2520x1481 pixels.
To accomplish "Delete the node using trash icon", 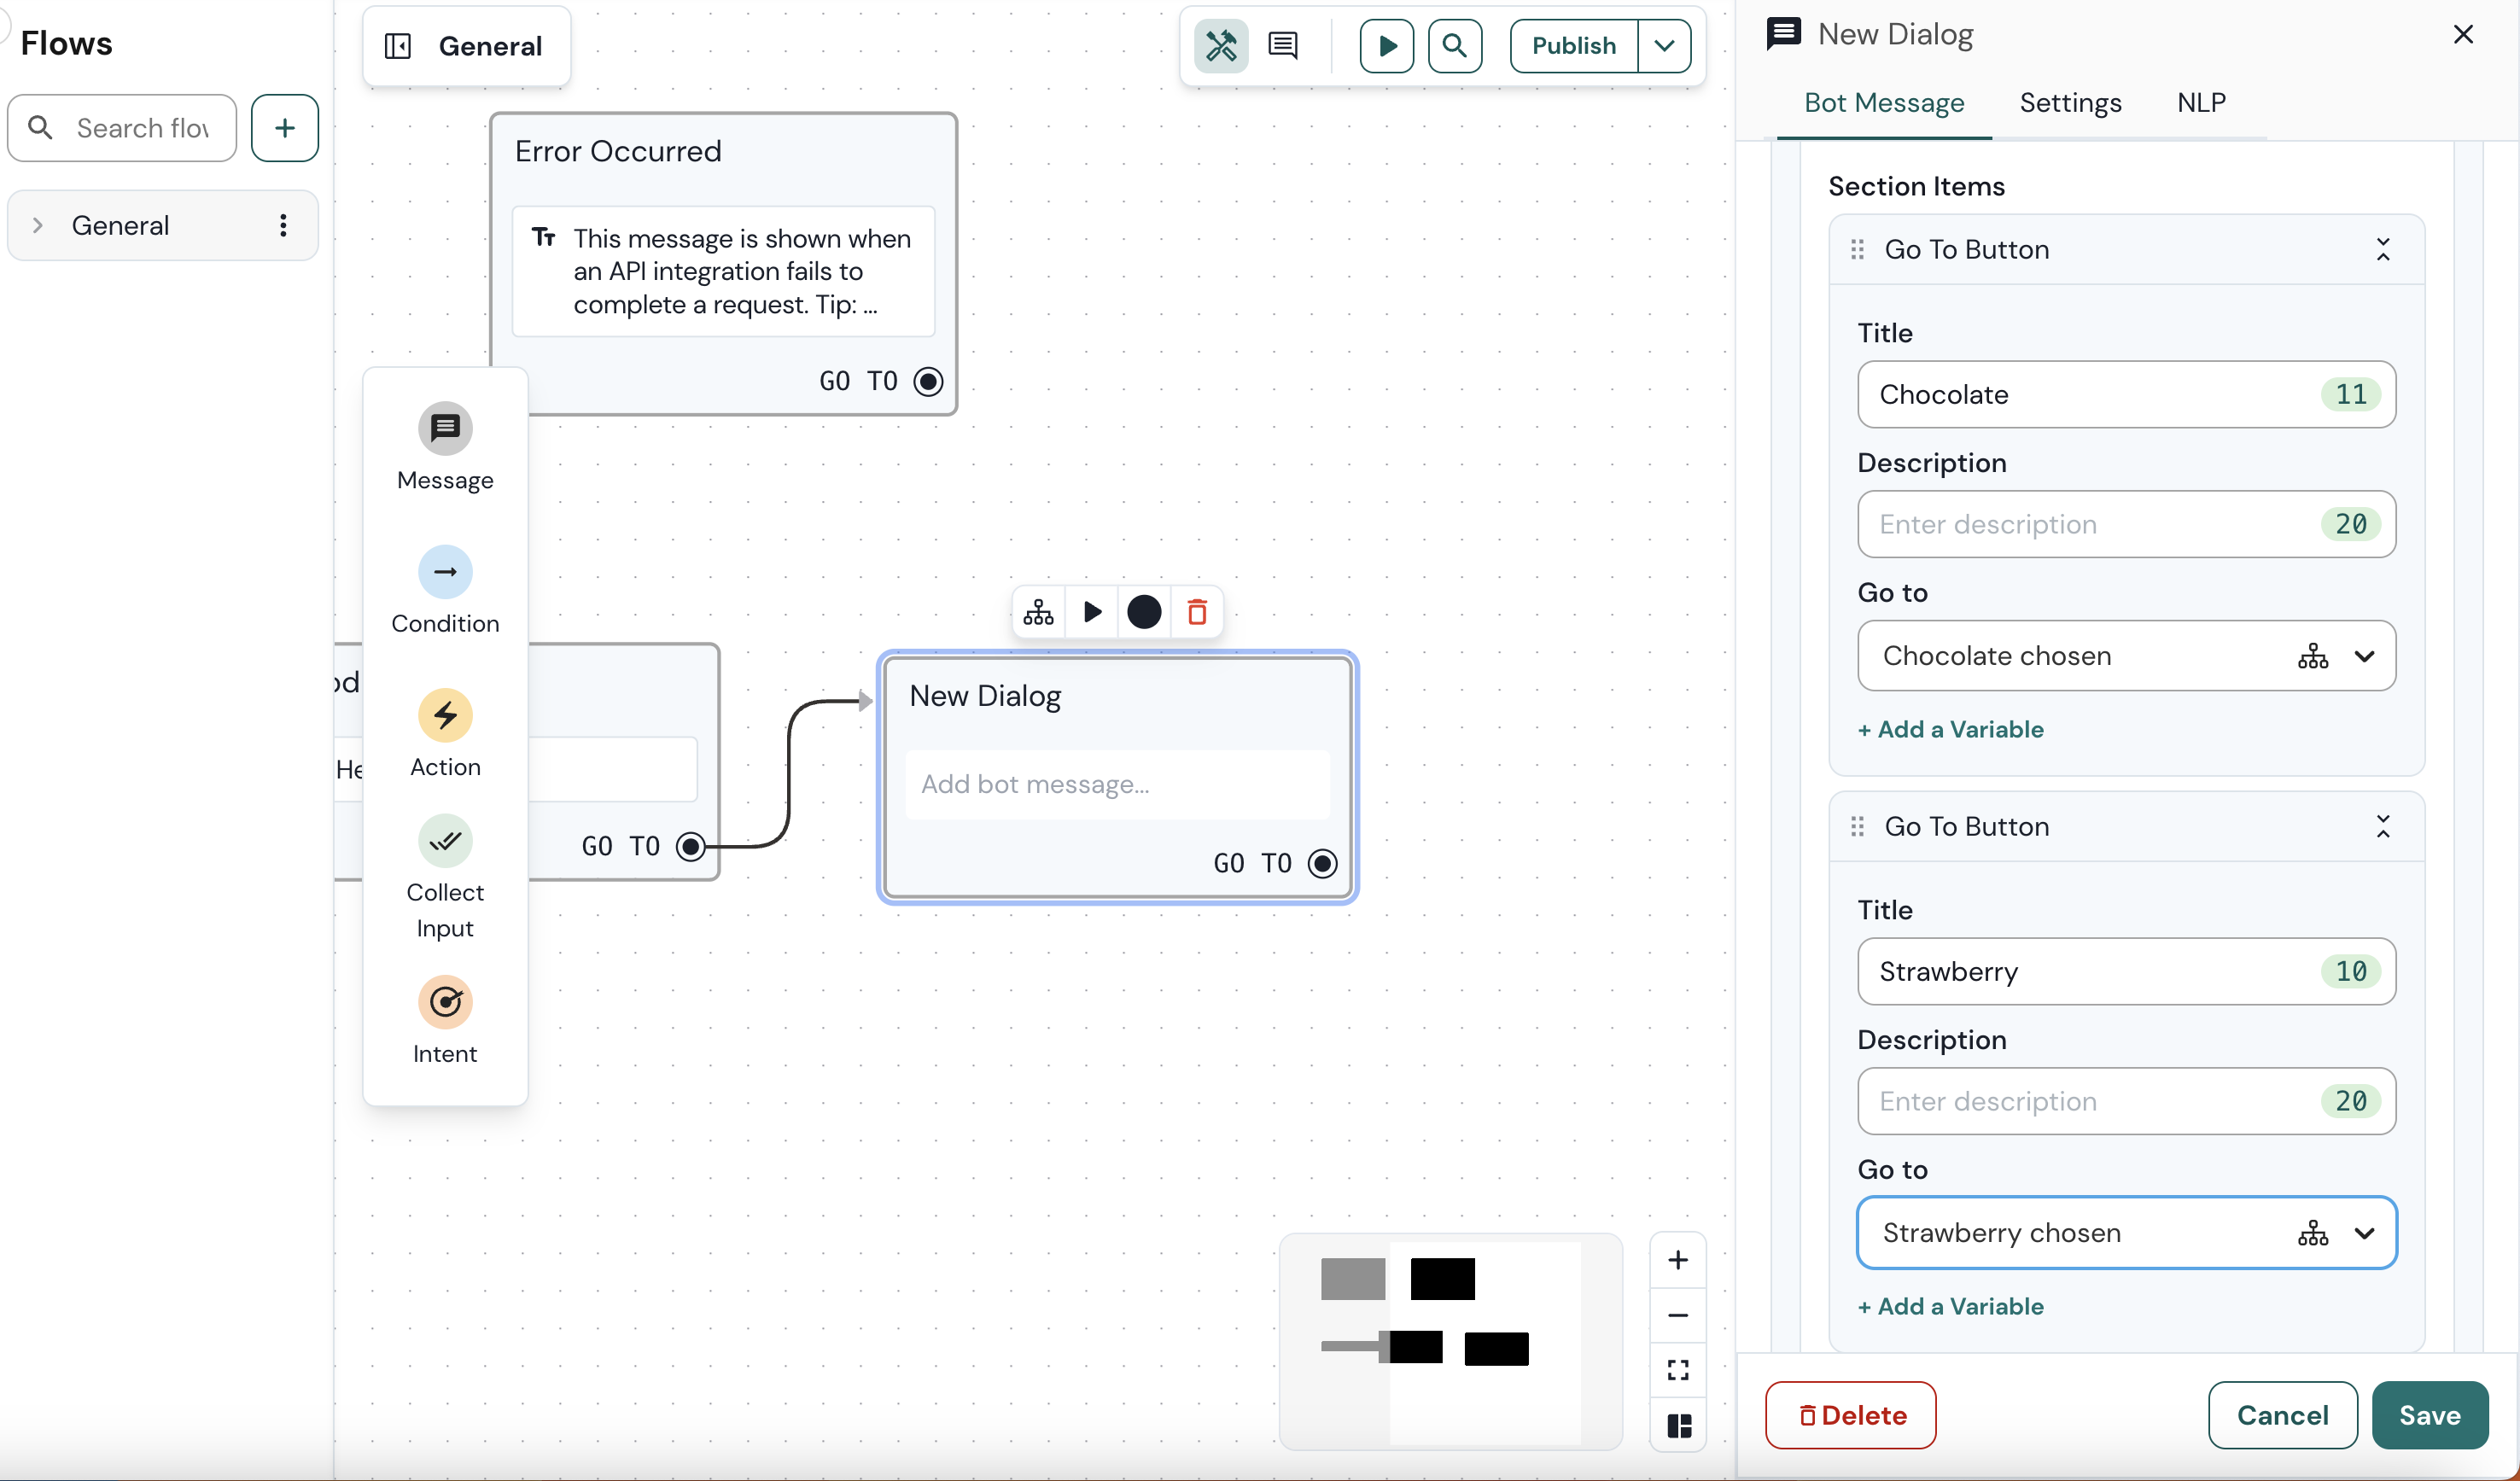I will pos(1197,611).
